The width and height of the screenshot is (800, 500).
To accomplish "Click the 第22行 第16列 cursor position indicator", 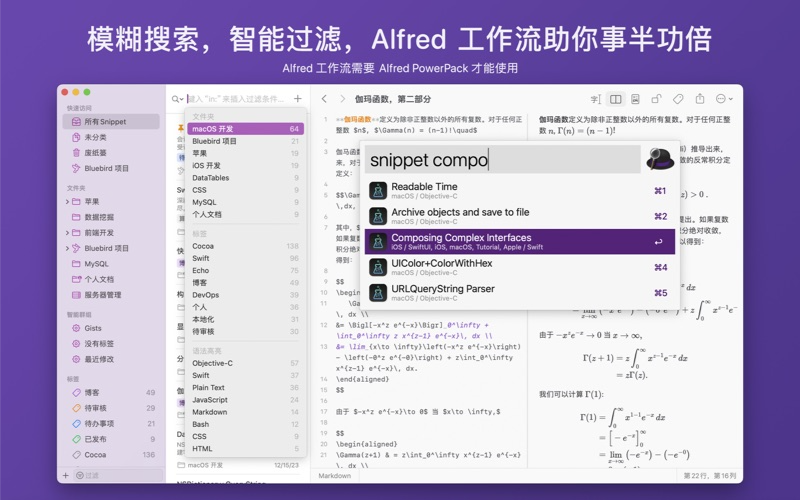I will (710, 476).
